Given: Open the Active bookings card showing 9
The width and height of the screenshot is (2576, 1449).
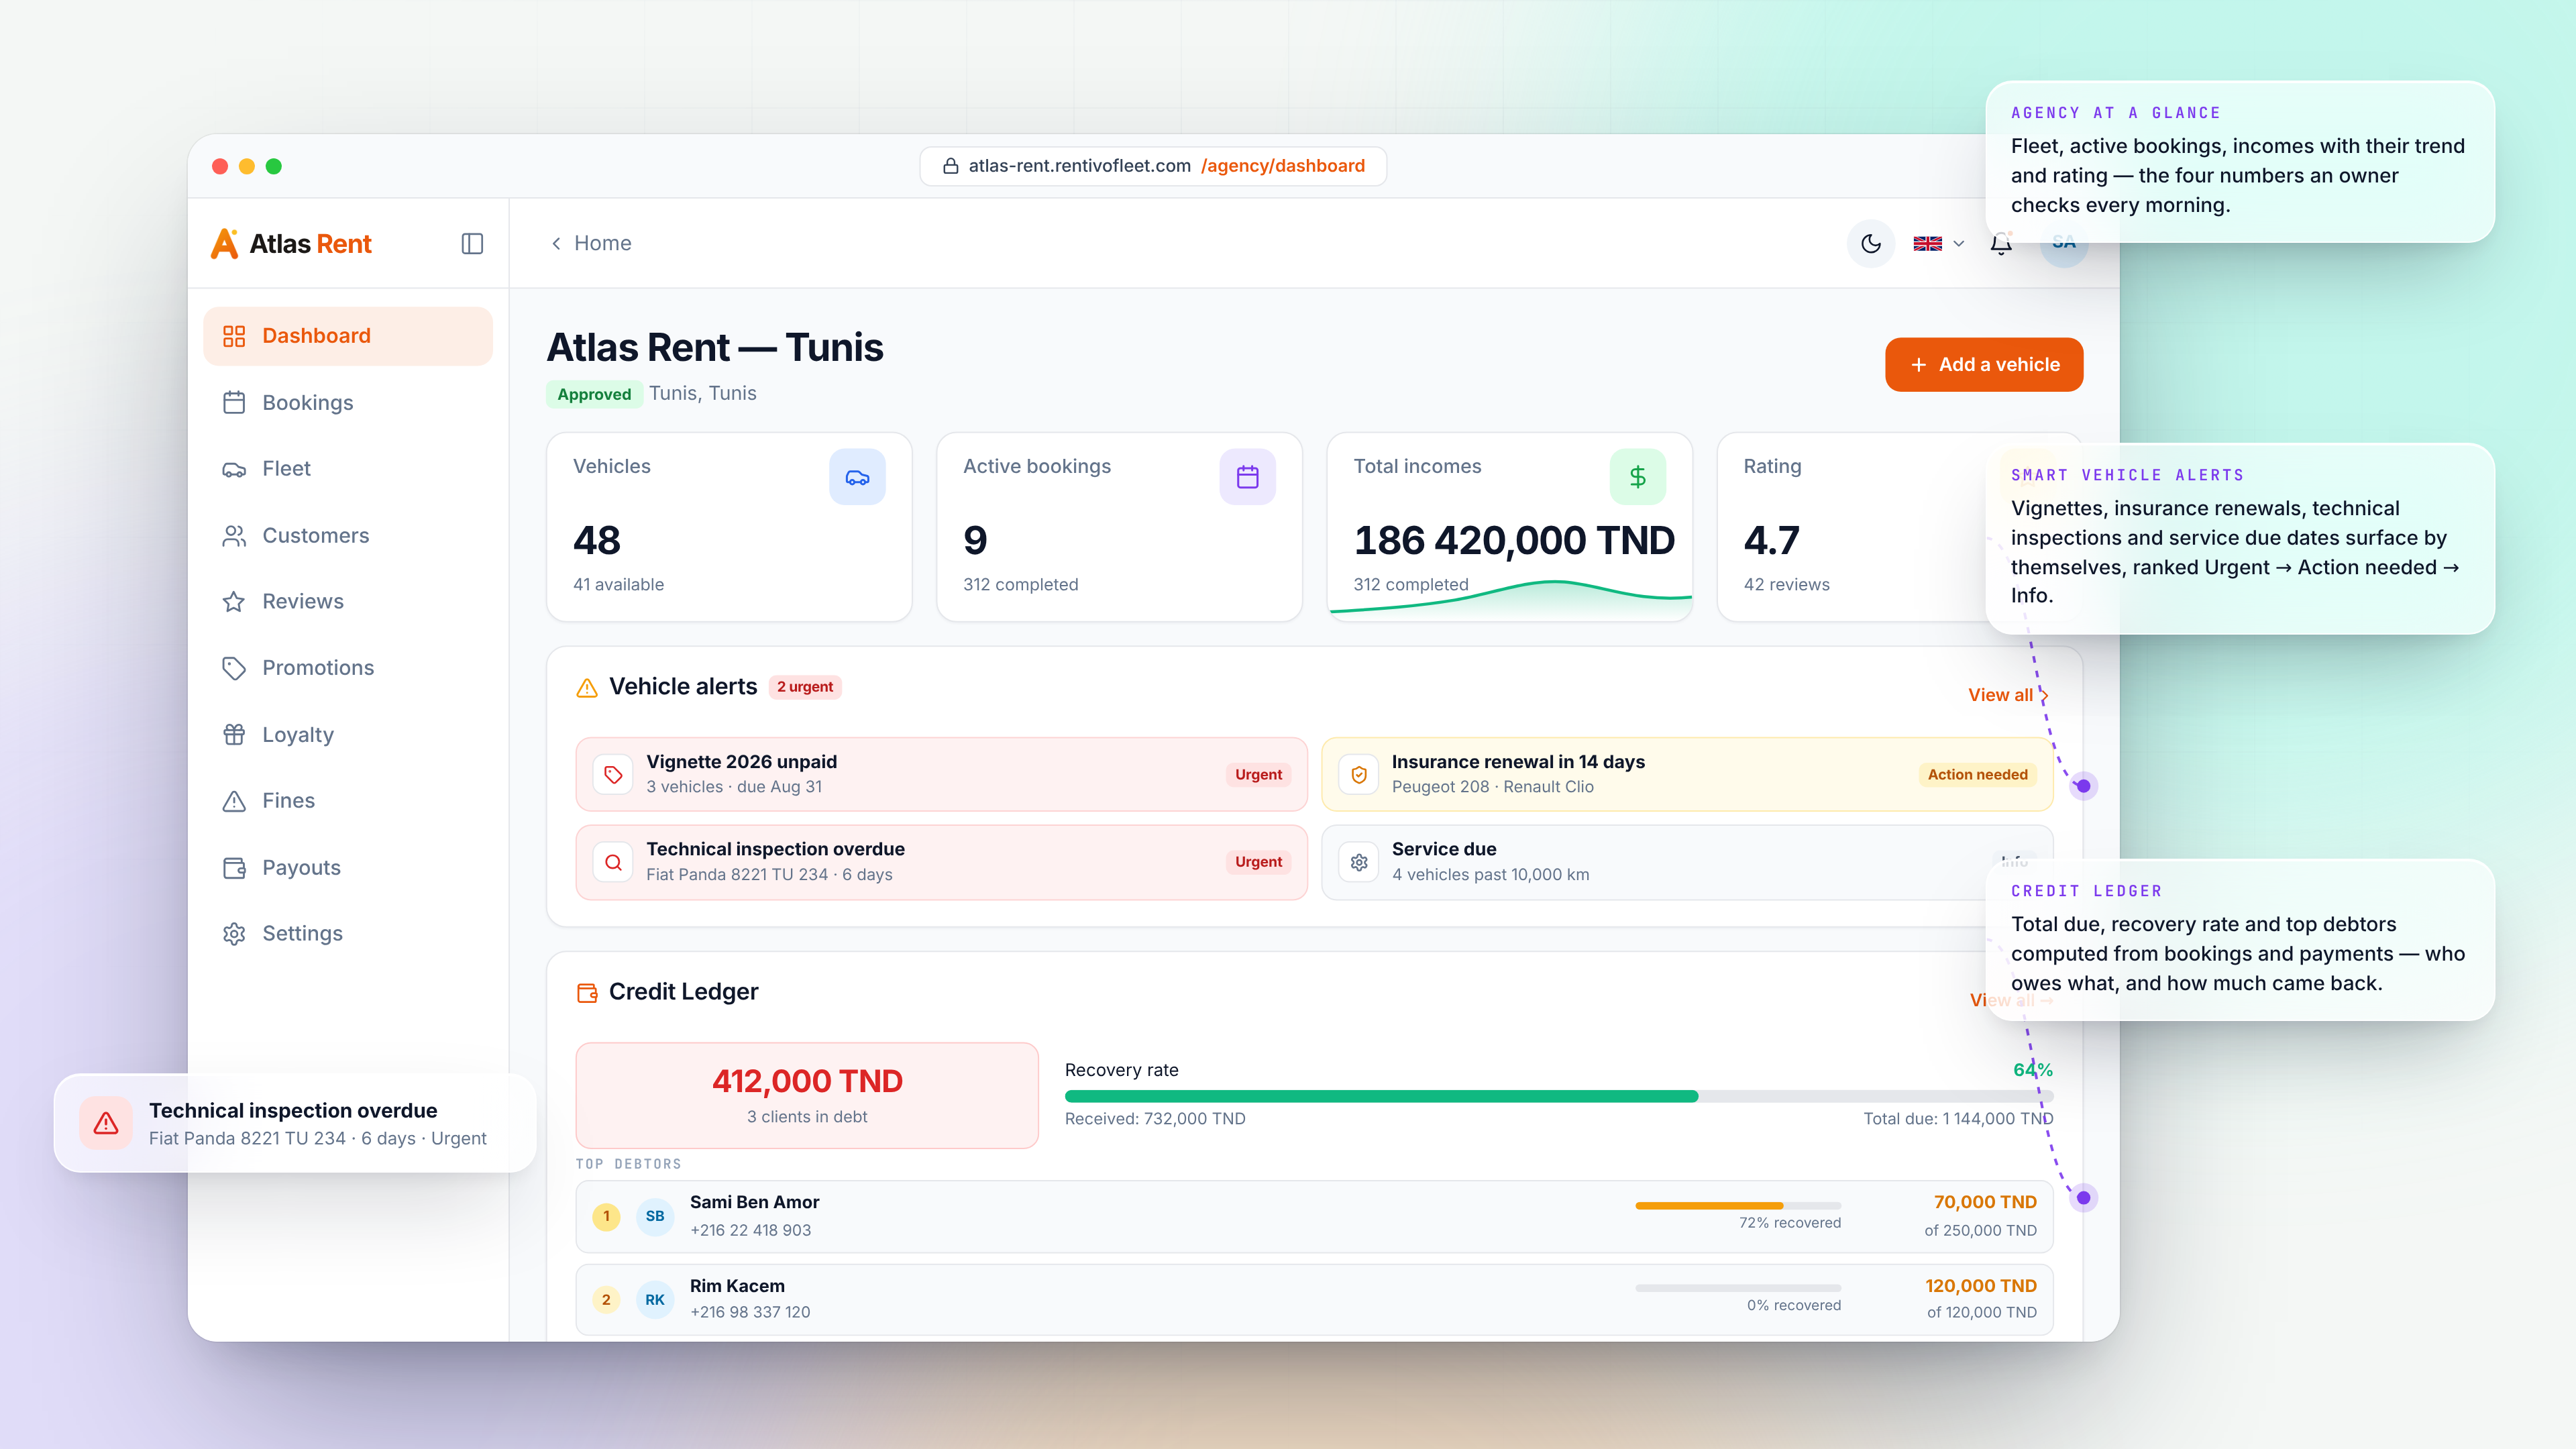Looking at the screenshot, I should pos(1119,527).
